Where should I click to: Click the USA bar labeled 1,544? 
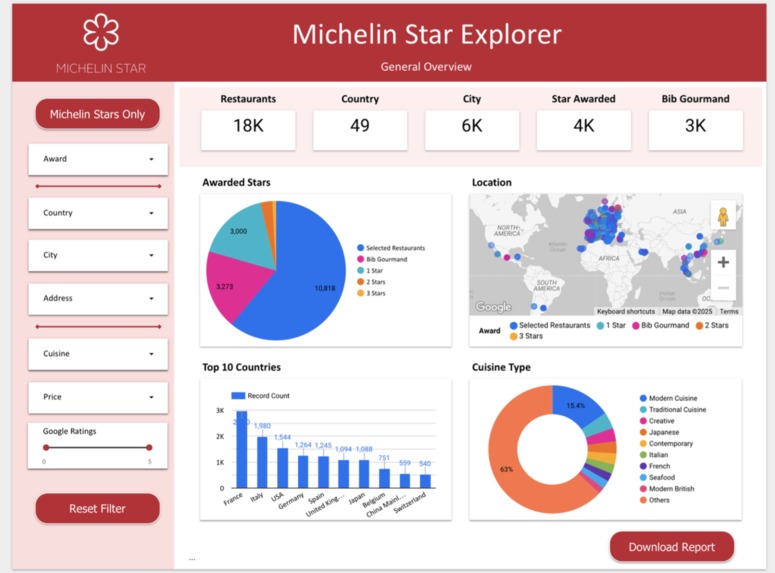coord(282,468)
